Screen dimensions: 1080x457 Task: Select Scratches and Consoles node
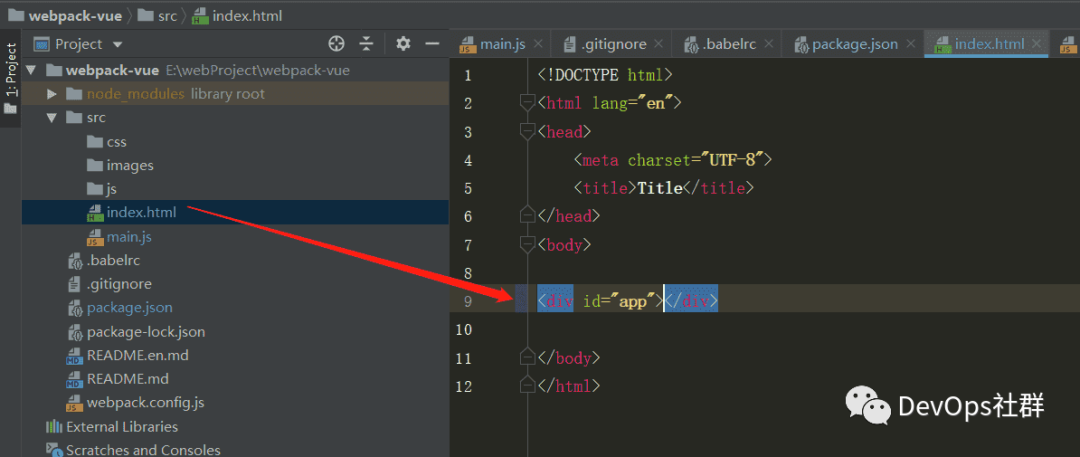pyautogui.click(x=133, y=450)
